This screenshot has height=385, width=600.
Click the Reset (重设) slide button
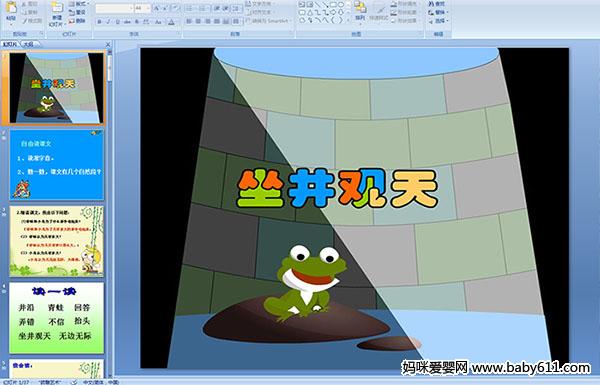coord(78,12)
